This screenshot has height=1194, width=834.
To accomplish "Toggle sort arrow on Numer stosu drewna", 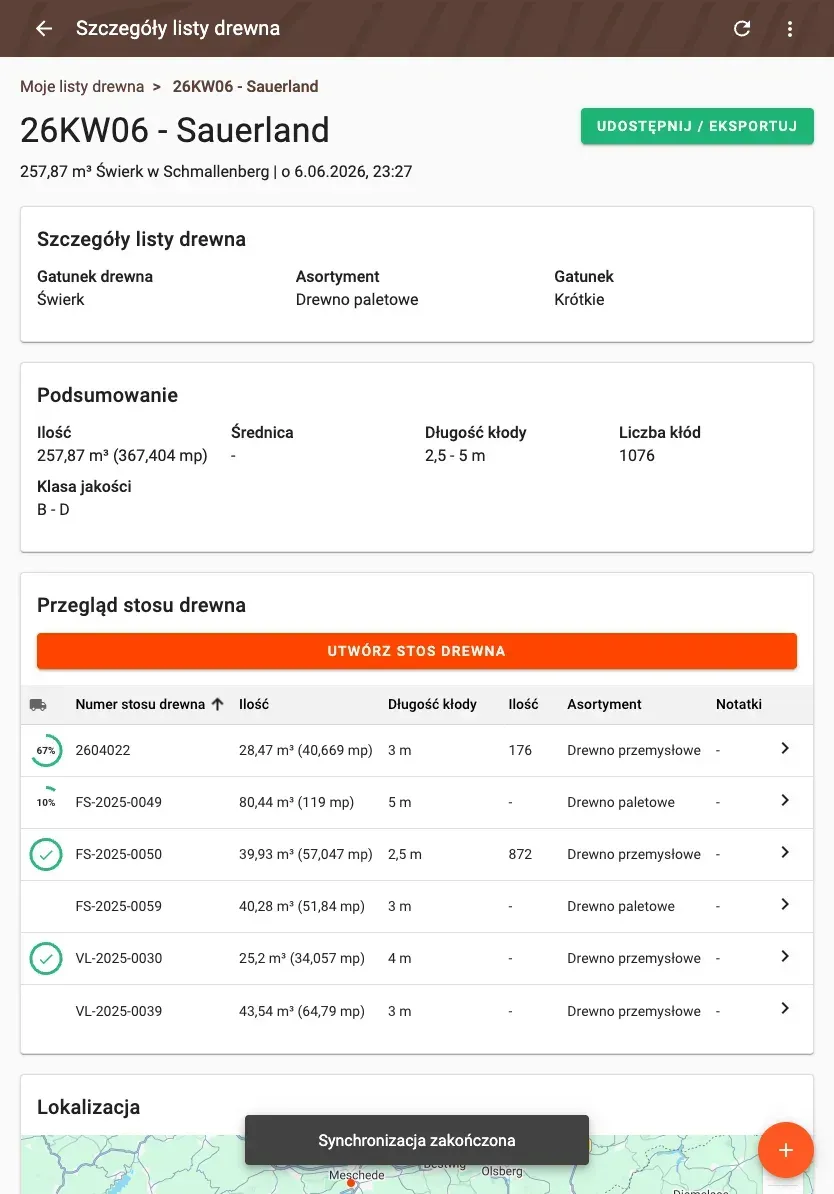I will coord(218,704).
